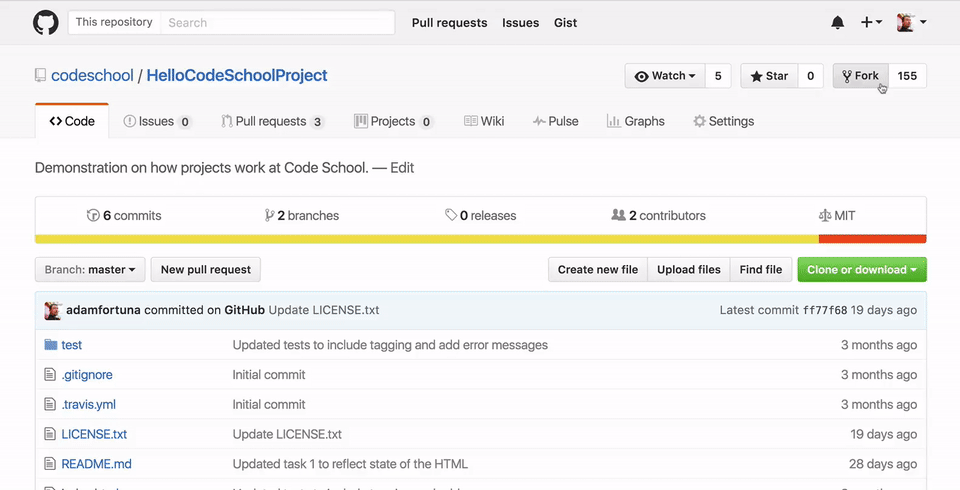View the 0 releases

[481, 216]
